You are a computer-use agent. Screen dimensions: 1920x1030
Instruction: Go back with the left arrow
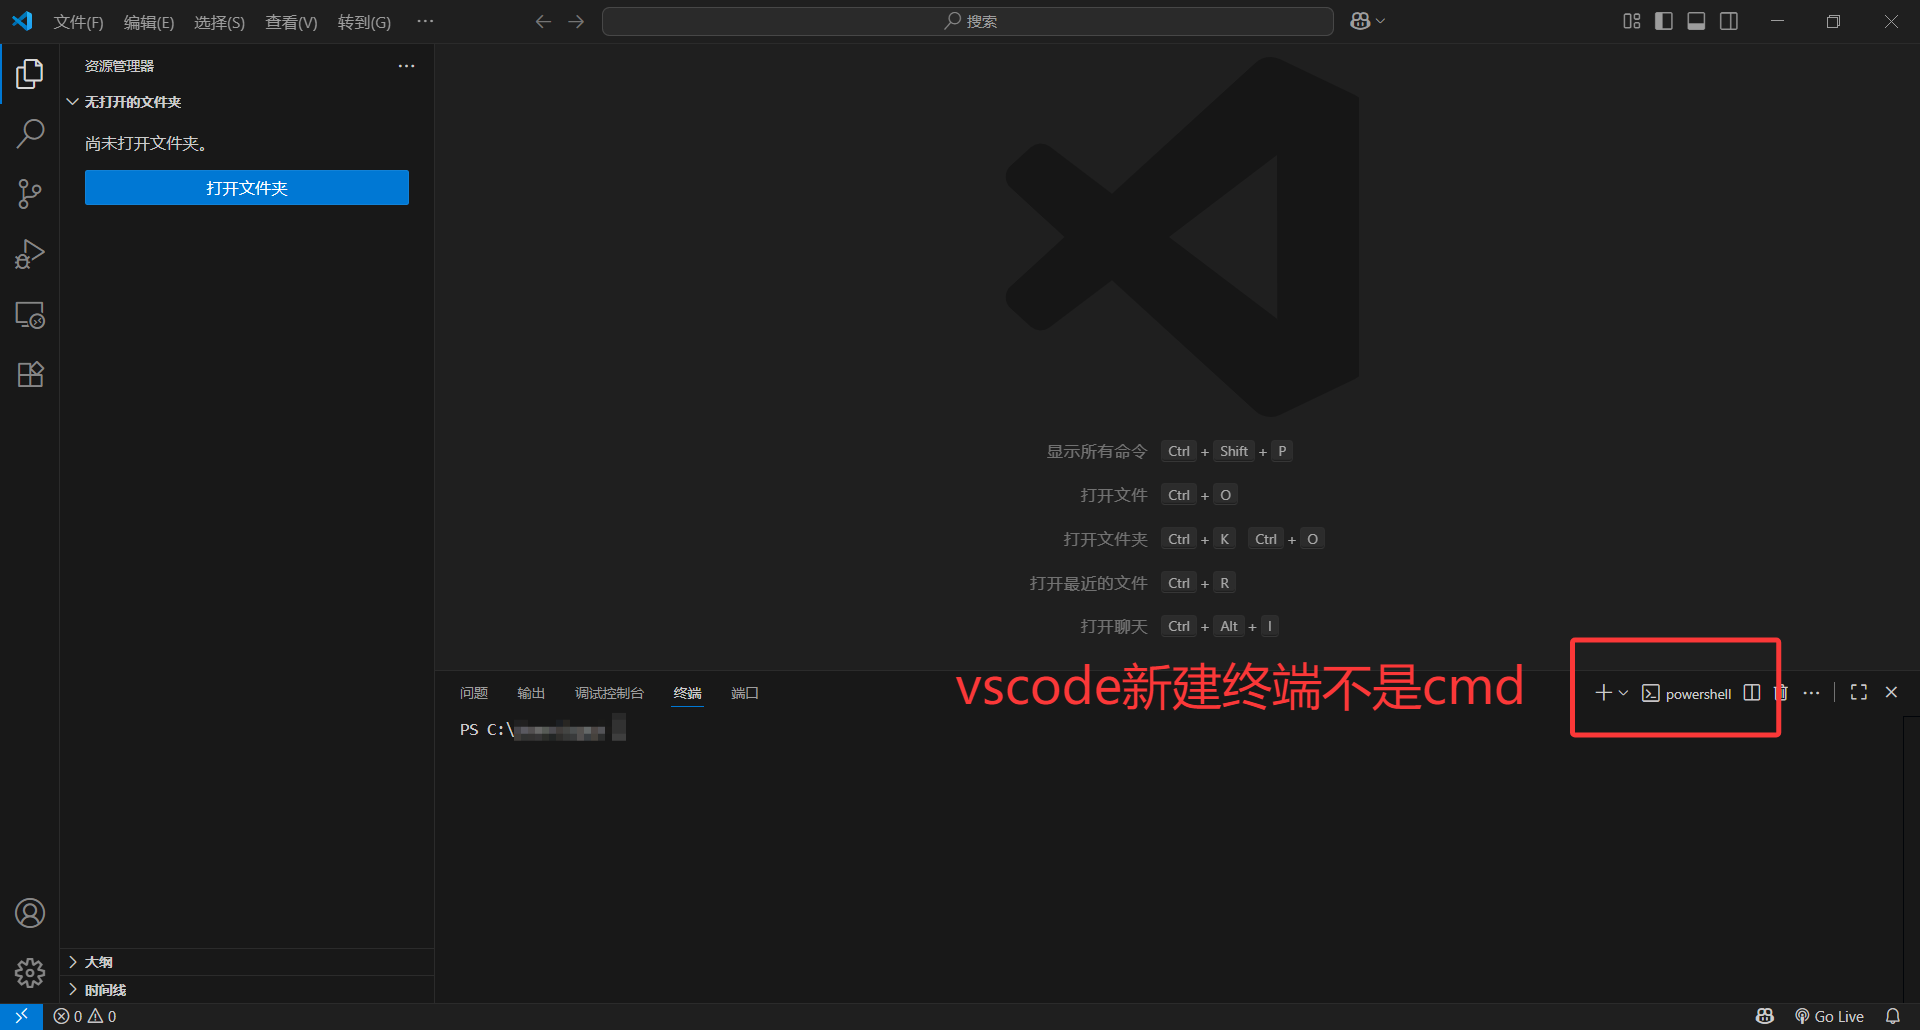(543, 21)
